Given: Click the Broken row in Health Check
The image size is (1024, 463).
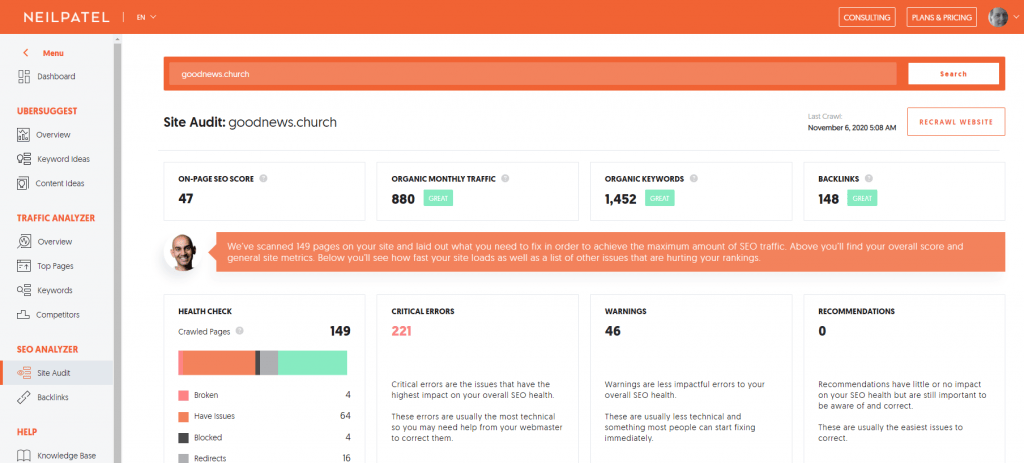Looking at the screenshot, I should click(x=264, y=395).
